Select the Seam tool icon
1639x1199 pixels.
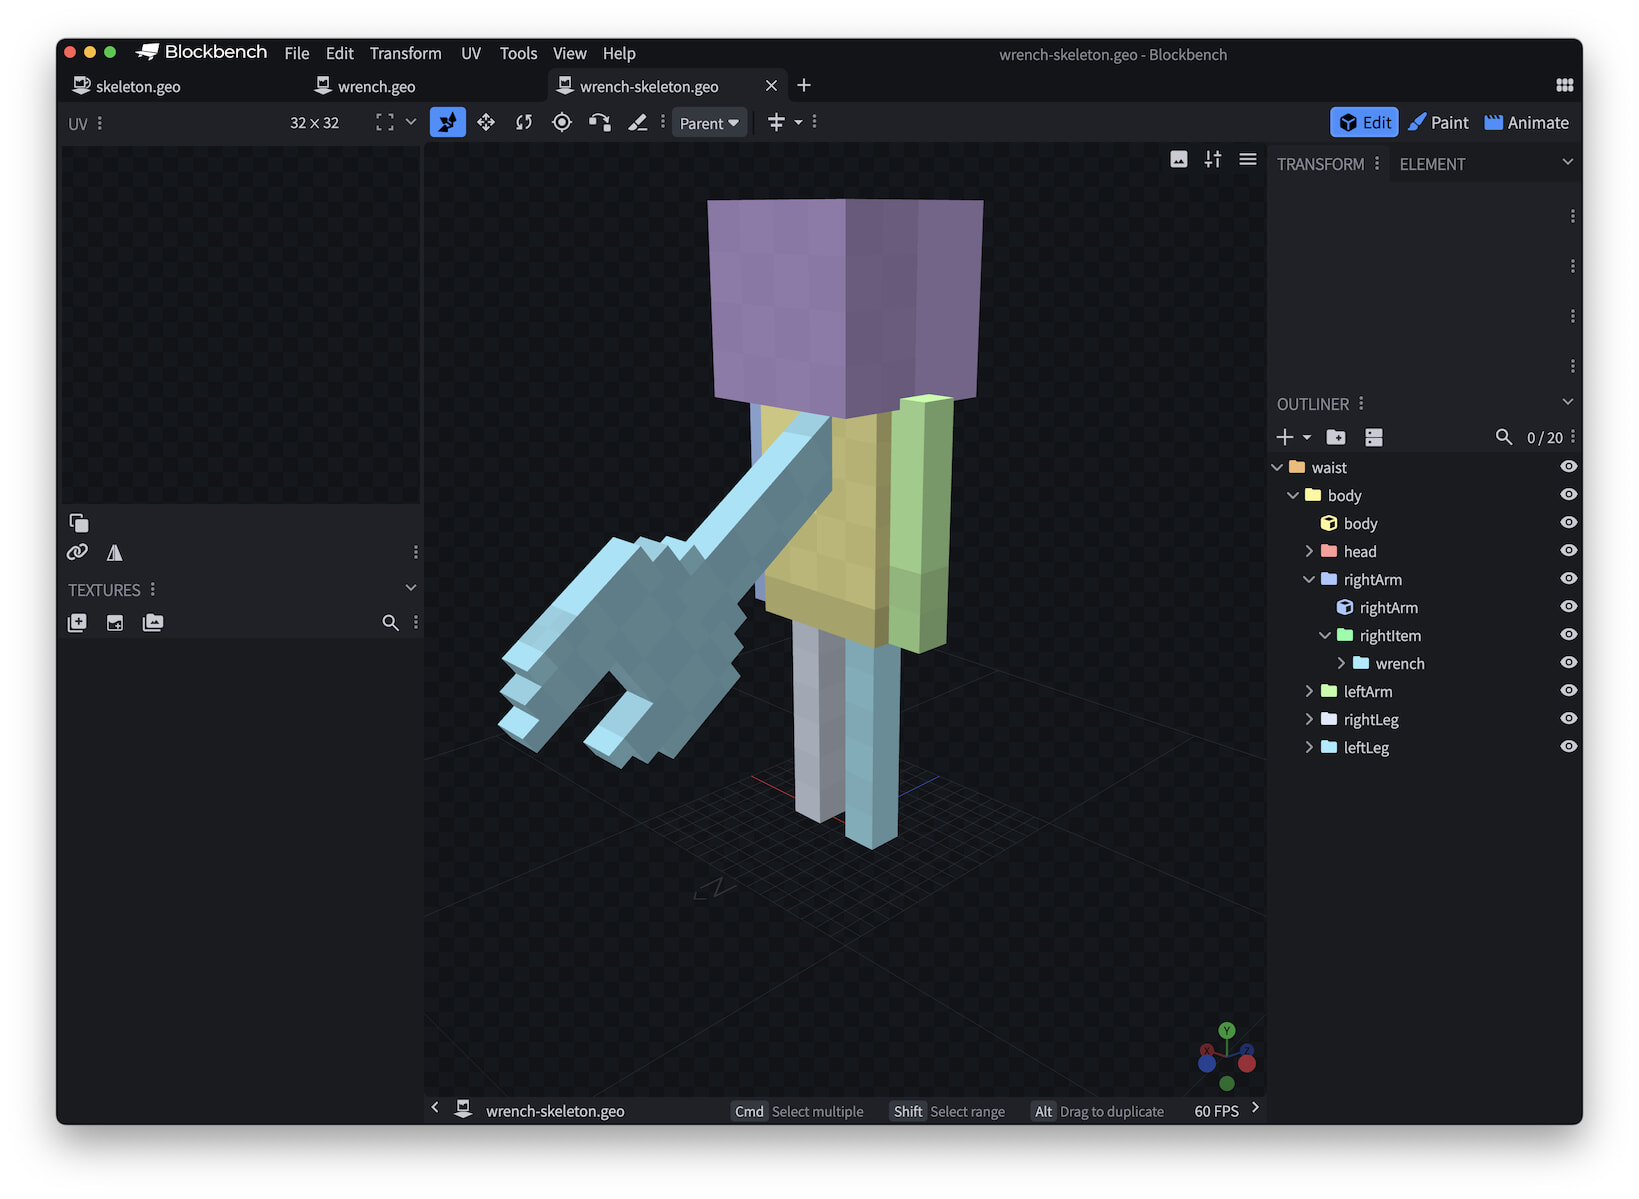pyautogui.click(x=637, y=122)
